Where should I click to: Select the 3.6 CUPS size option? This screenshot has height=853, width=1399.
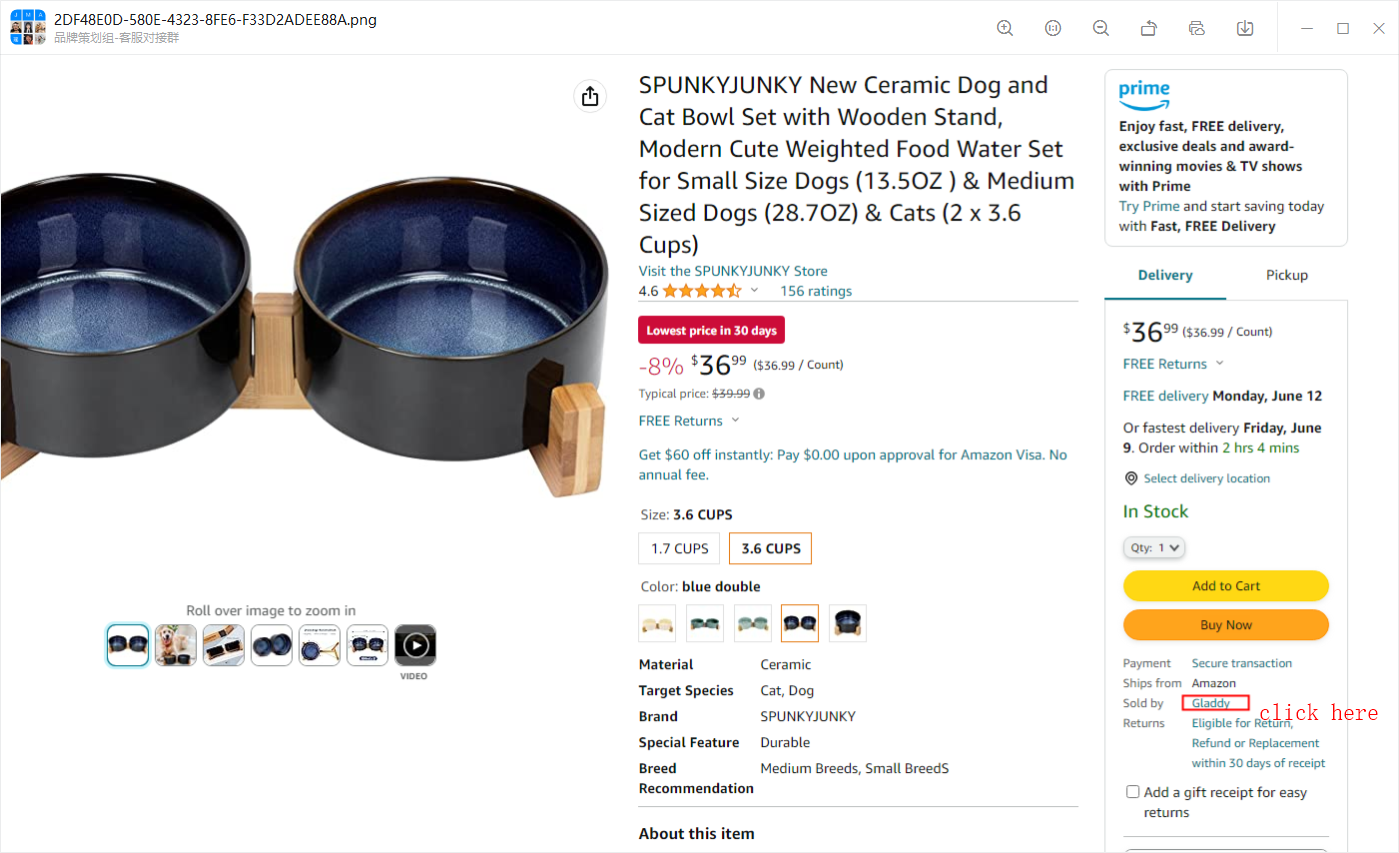(x=770, y=548)
